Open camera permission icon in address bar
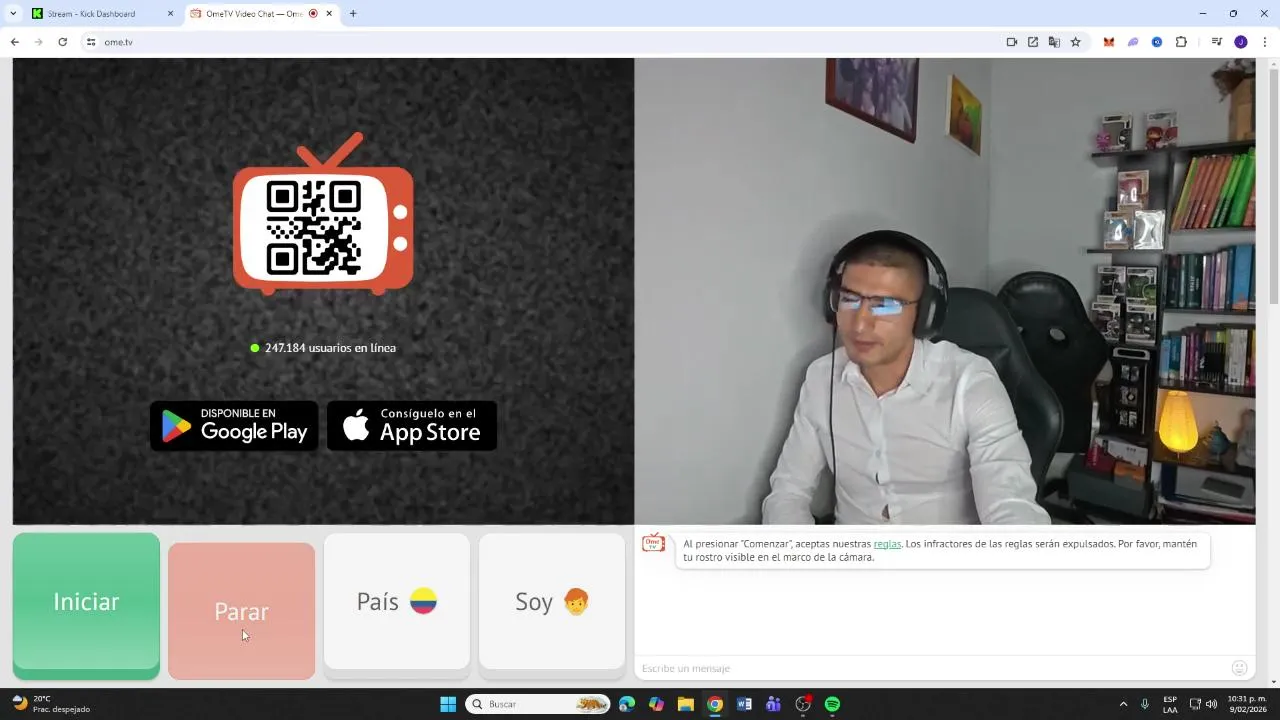1280x720 pixels. (1012, 42)
